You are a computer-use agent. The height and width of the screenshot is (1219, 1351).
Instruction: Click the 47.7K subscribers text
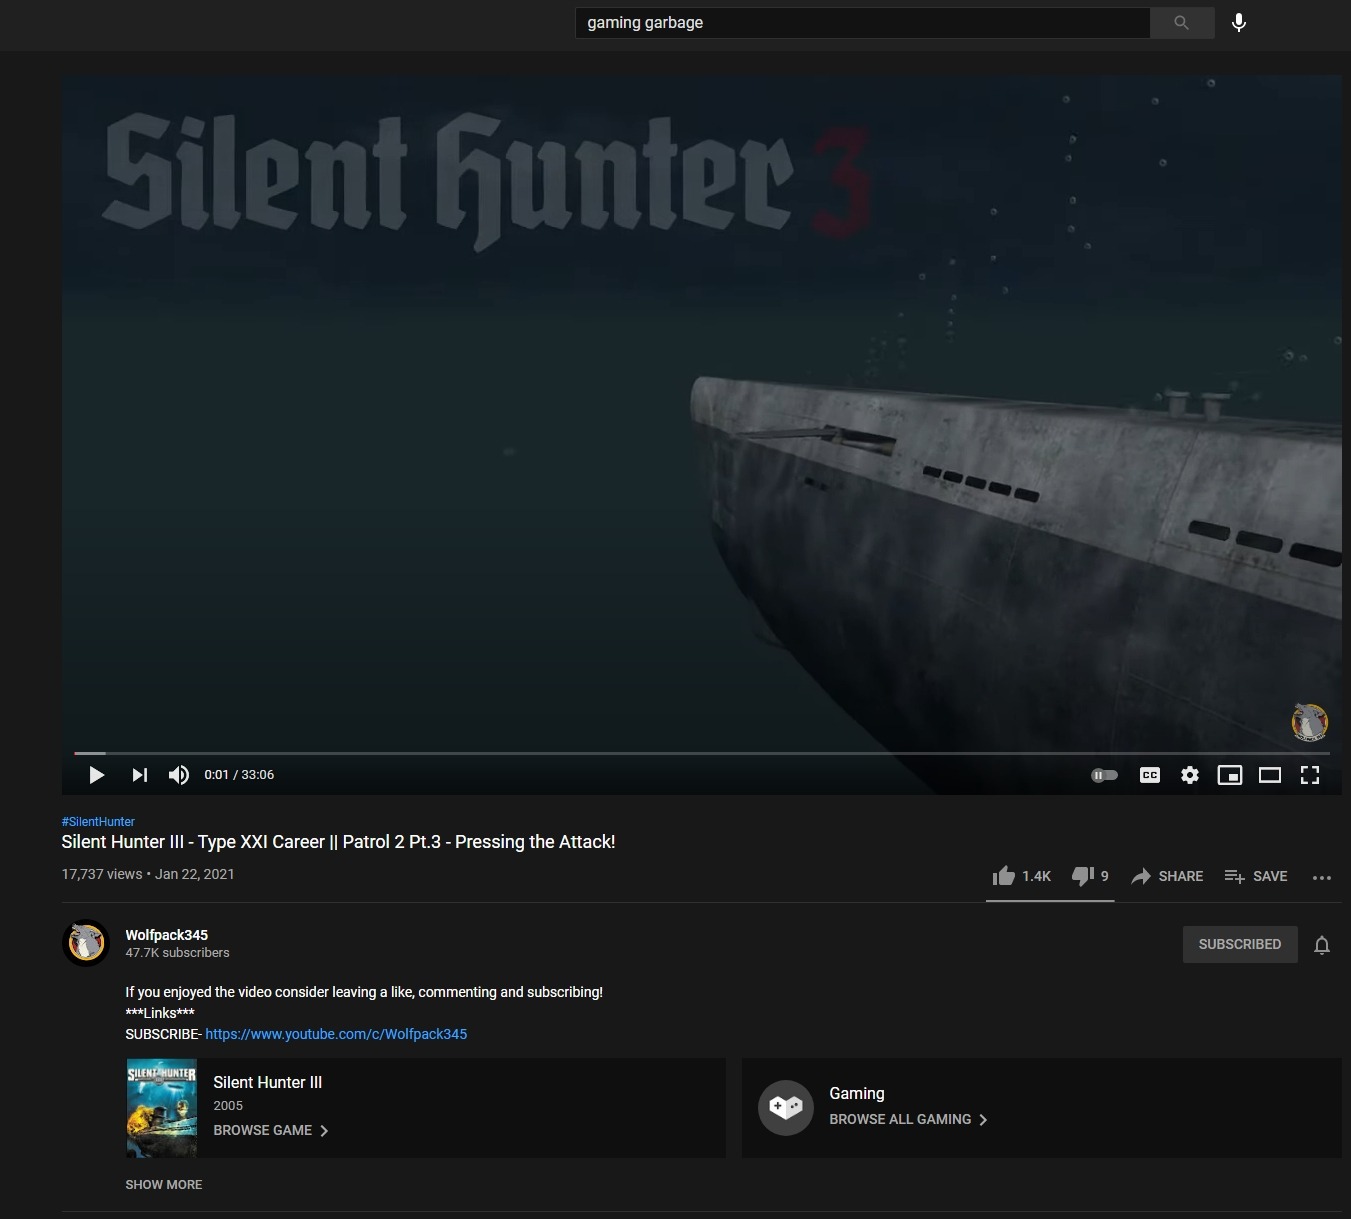pos(177,953)
